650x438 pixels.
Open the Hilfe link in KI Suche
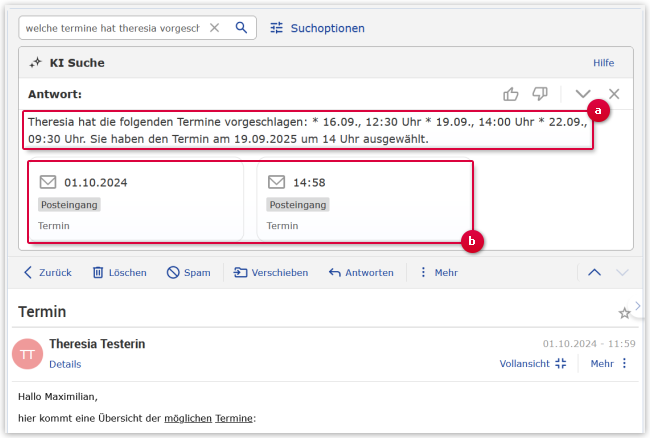(603, 63)
